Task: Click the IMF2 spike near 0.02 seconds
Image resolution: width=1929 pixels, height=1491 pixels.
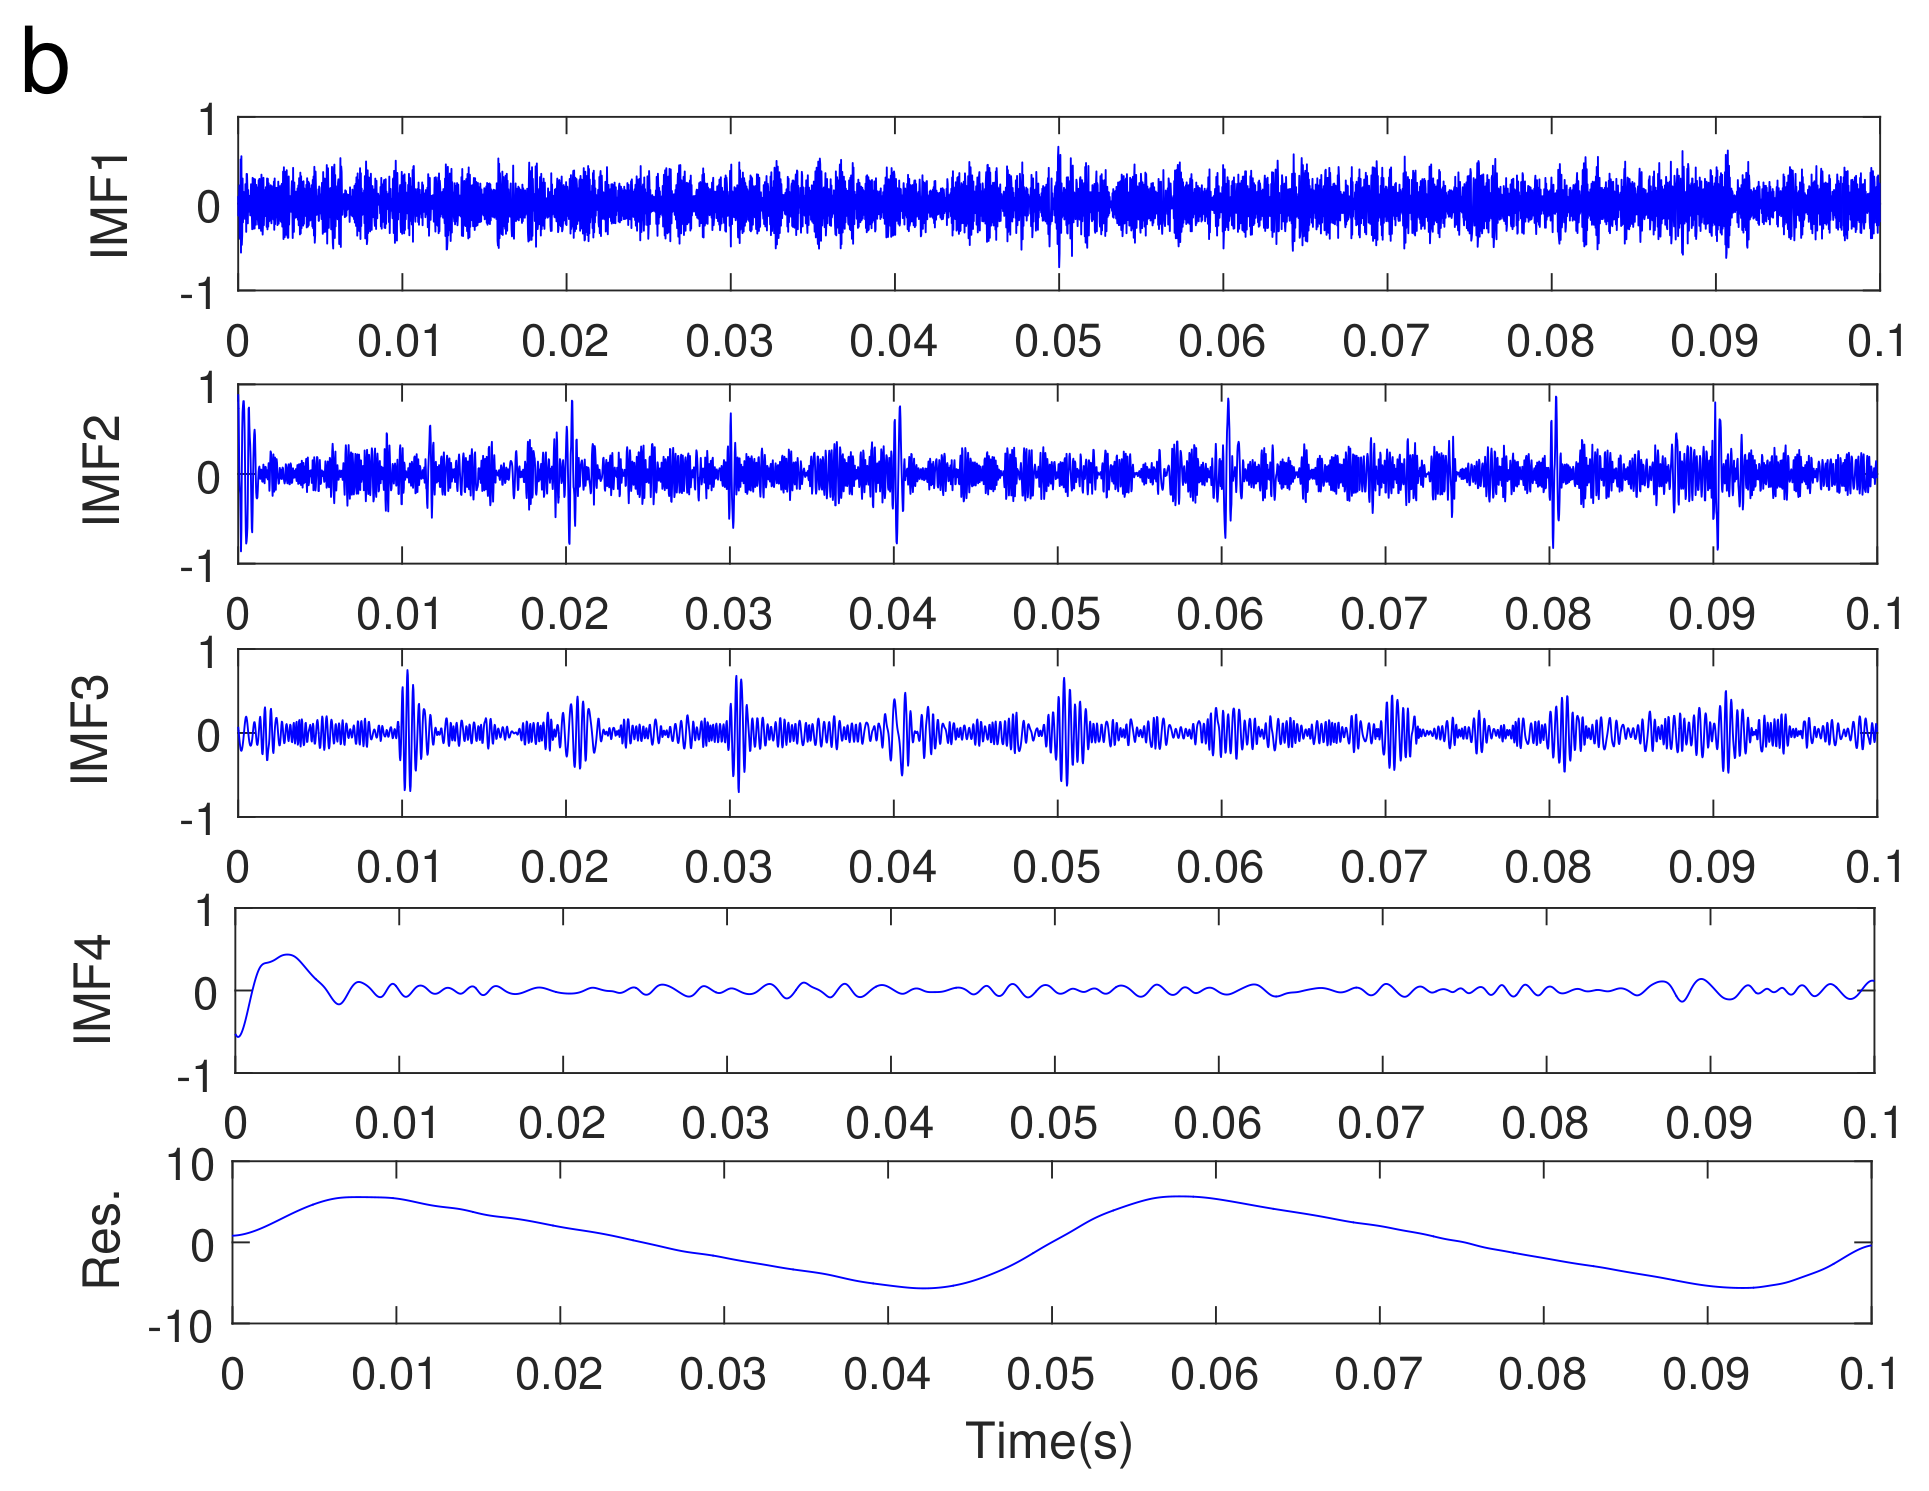Action: pyautogui.click(x=571, y=410)
